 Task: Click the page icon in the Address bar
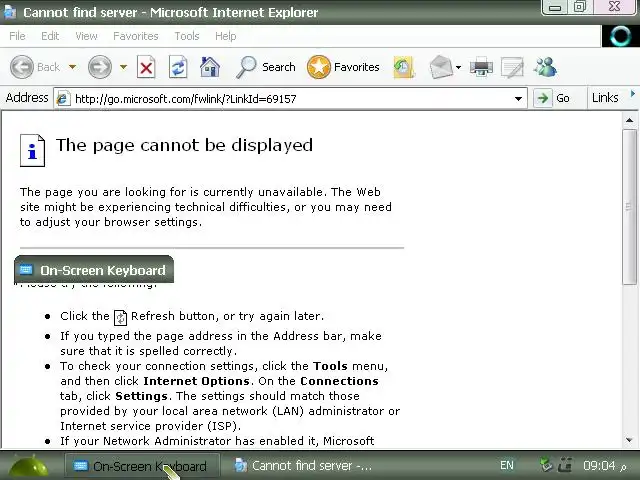click(63, 98)
